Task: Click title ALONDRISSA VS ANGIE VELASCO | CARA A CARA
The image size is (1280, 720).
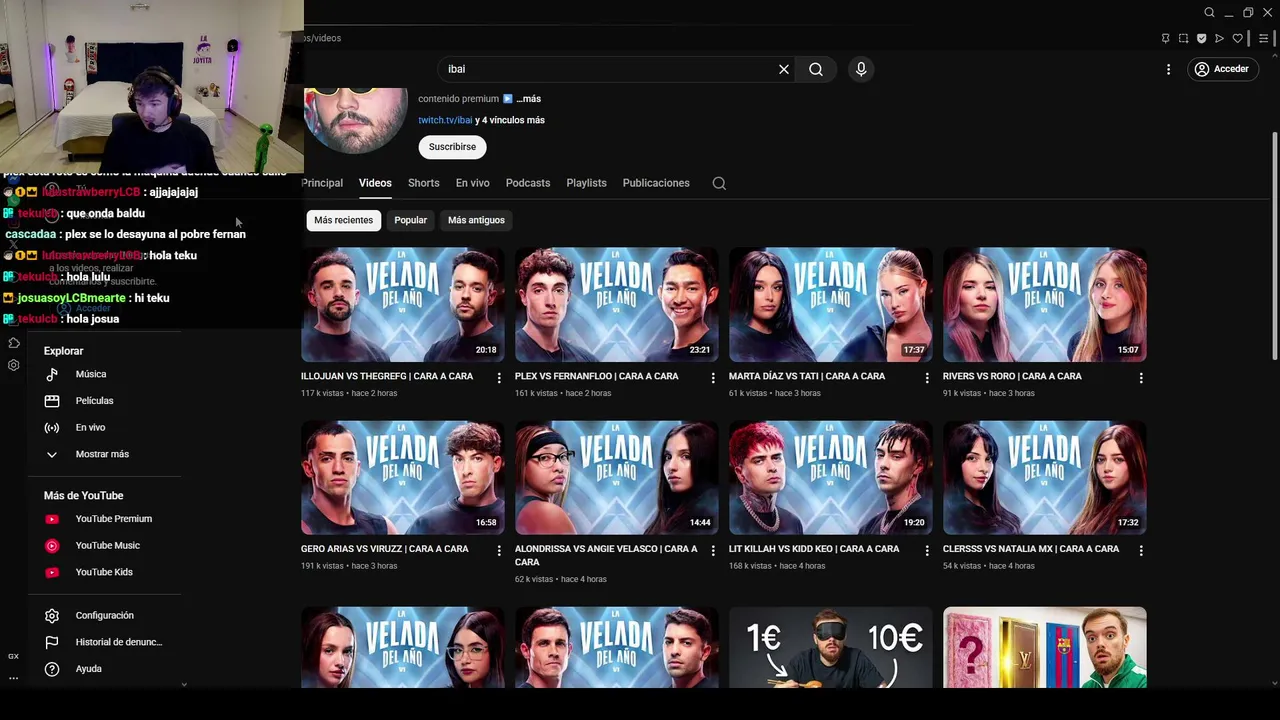Action: click(606, 555)
